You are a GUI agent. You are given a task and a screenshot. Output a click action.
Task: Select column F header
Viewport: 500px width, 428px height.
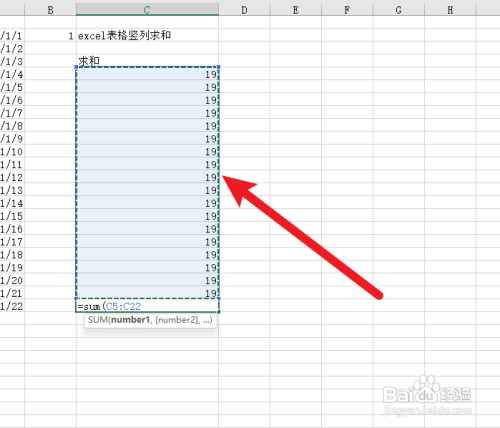pos(347,10)
